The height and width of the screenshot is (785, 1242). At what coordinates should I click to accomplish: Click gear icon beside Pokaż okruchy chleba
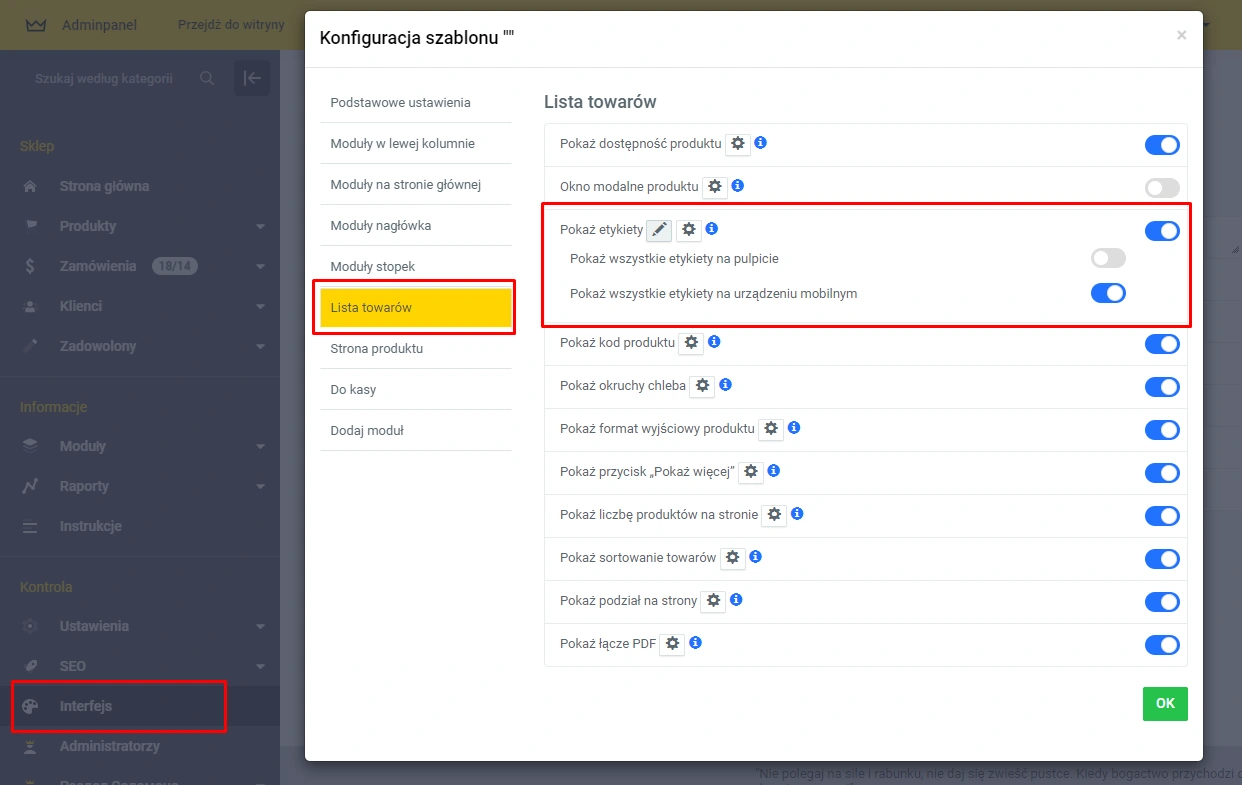tap(702, 385)
